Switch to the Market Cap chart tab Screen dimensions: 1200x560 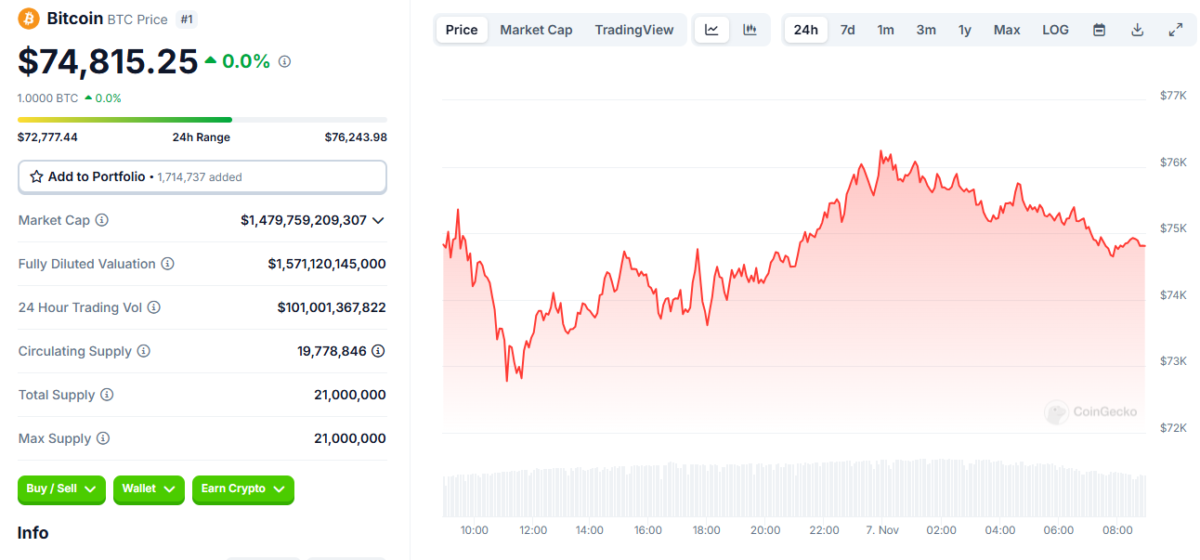point(536,30)
